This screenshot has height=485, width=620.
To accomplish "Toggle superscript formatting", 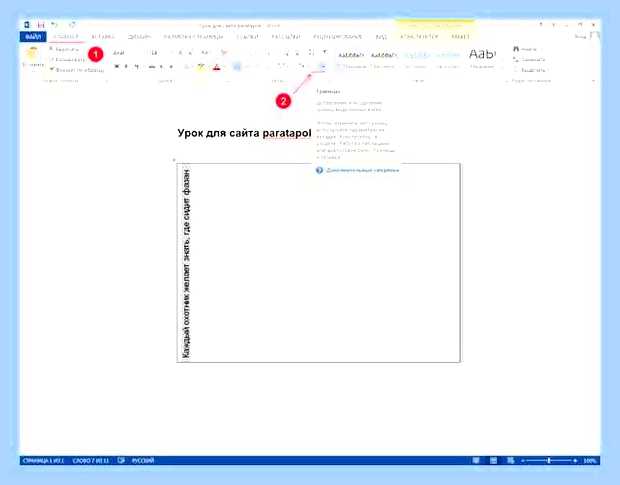I will pos(171,67).
